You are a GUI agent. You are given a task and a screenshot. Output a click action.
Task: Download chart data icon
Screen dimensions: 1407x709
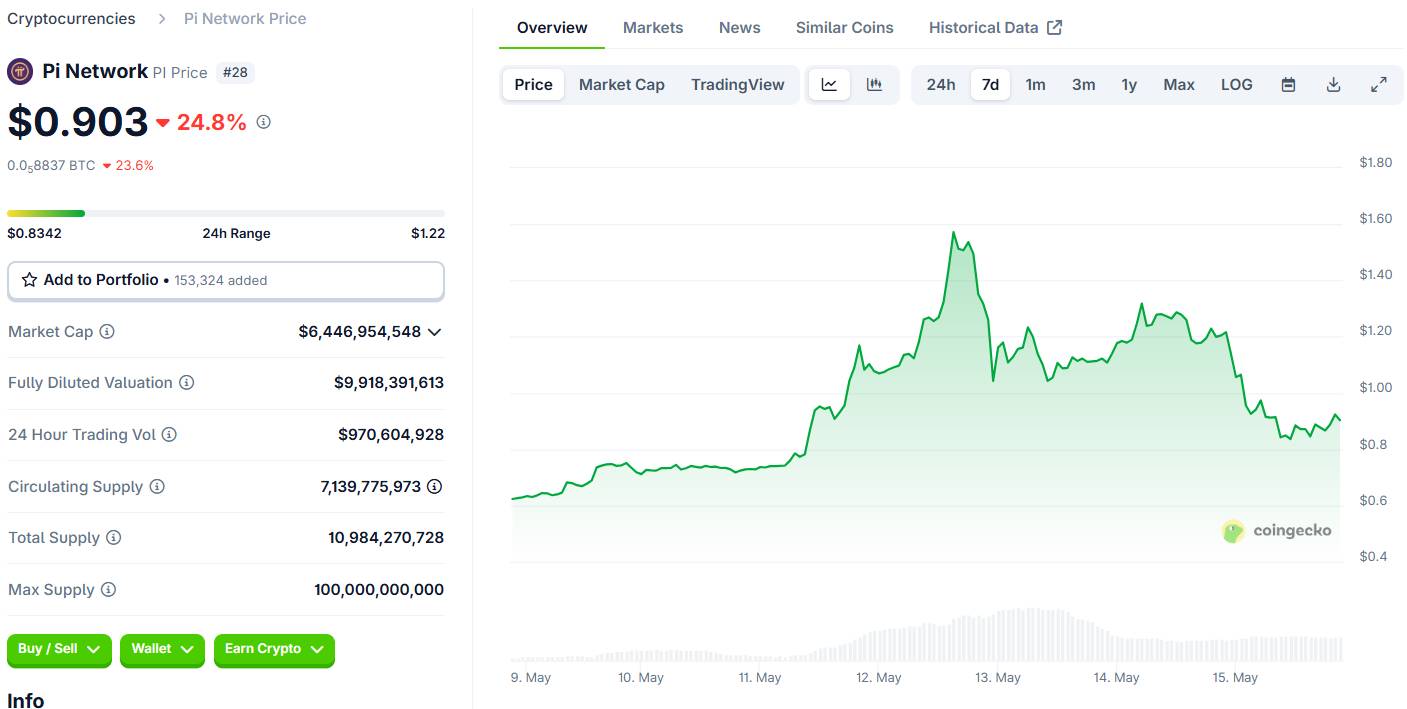click(x=1333, y=85)
